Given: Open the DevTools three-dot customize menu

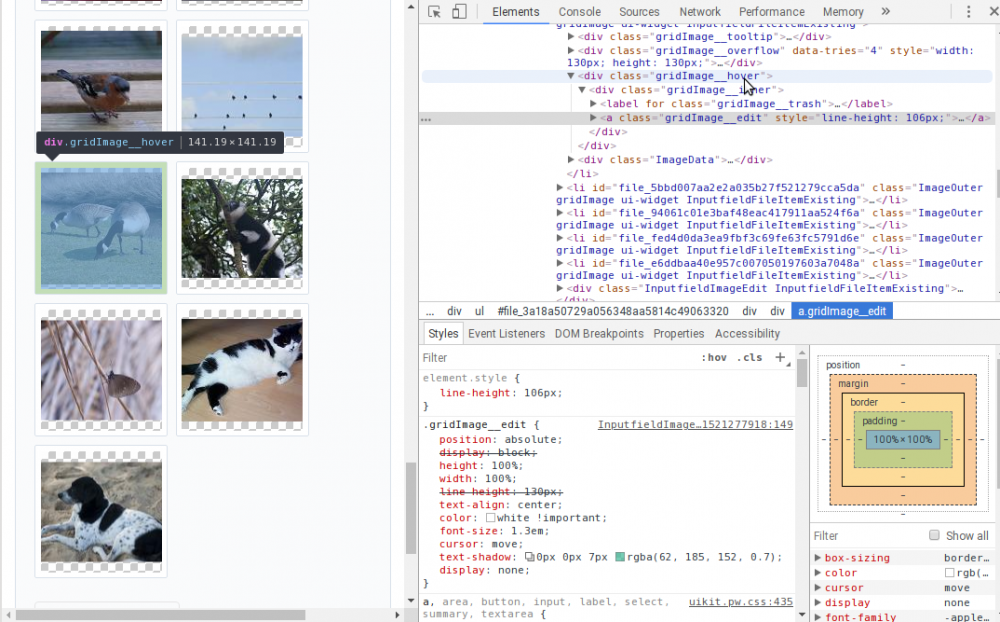Looking at the screenshot, I should pos(969,12).
